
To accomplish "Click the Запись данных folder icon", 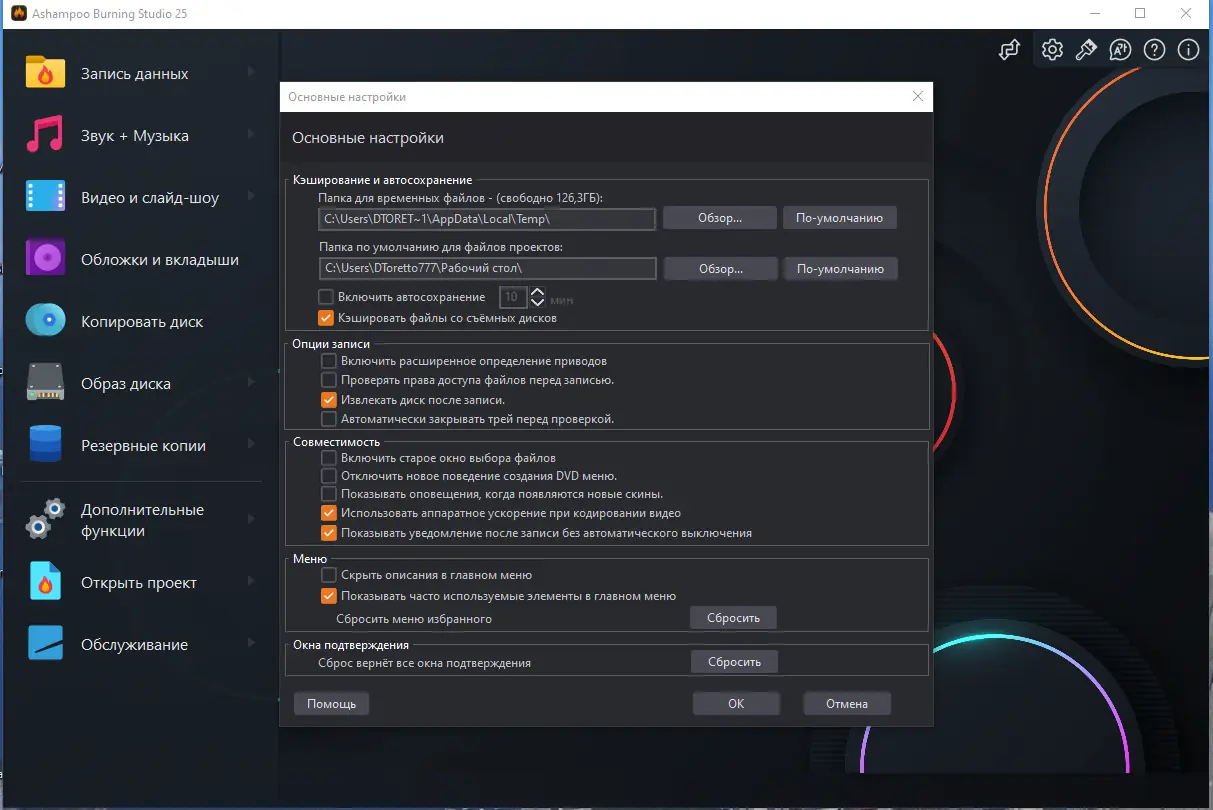I will coord(45,73).
